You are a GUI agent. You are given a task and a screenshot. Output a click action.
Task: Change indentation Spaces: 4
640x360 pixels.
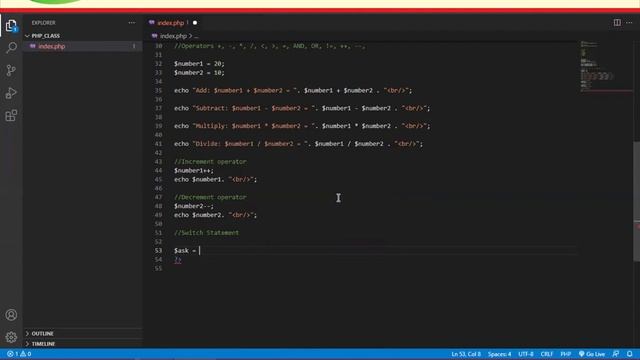point(499,354)
